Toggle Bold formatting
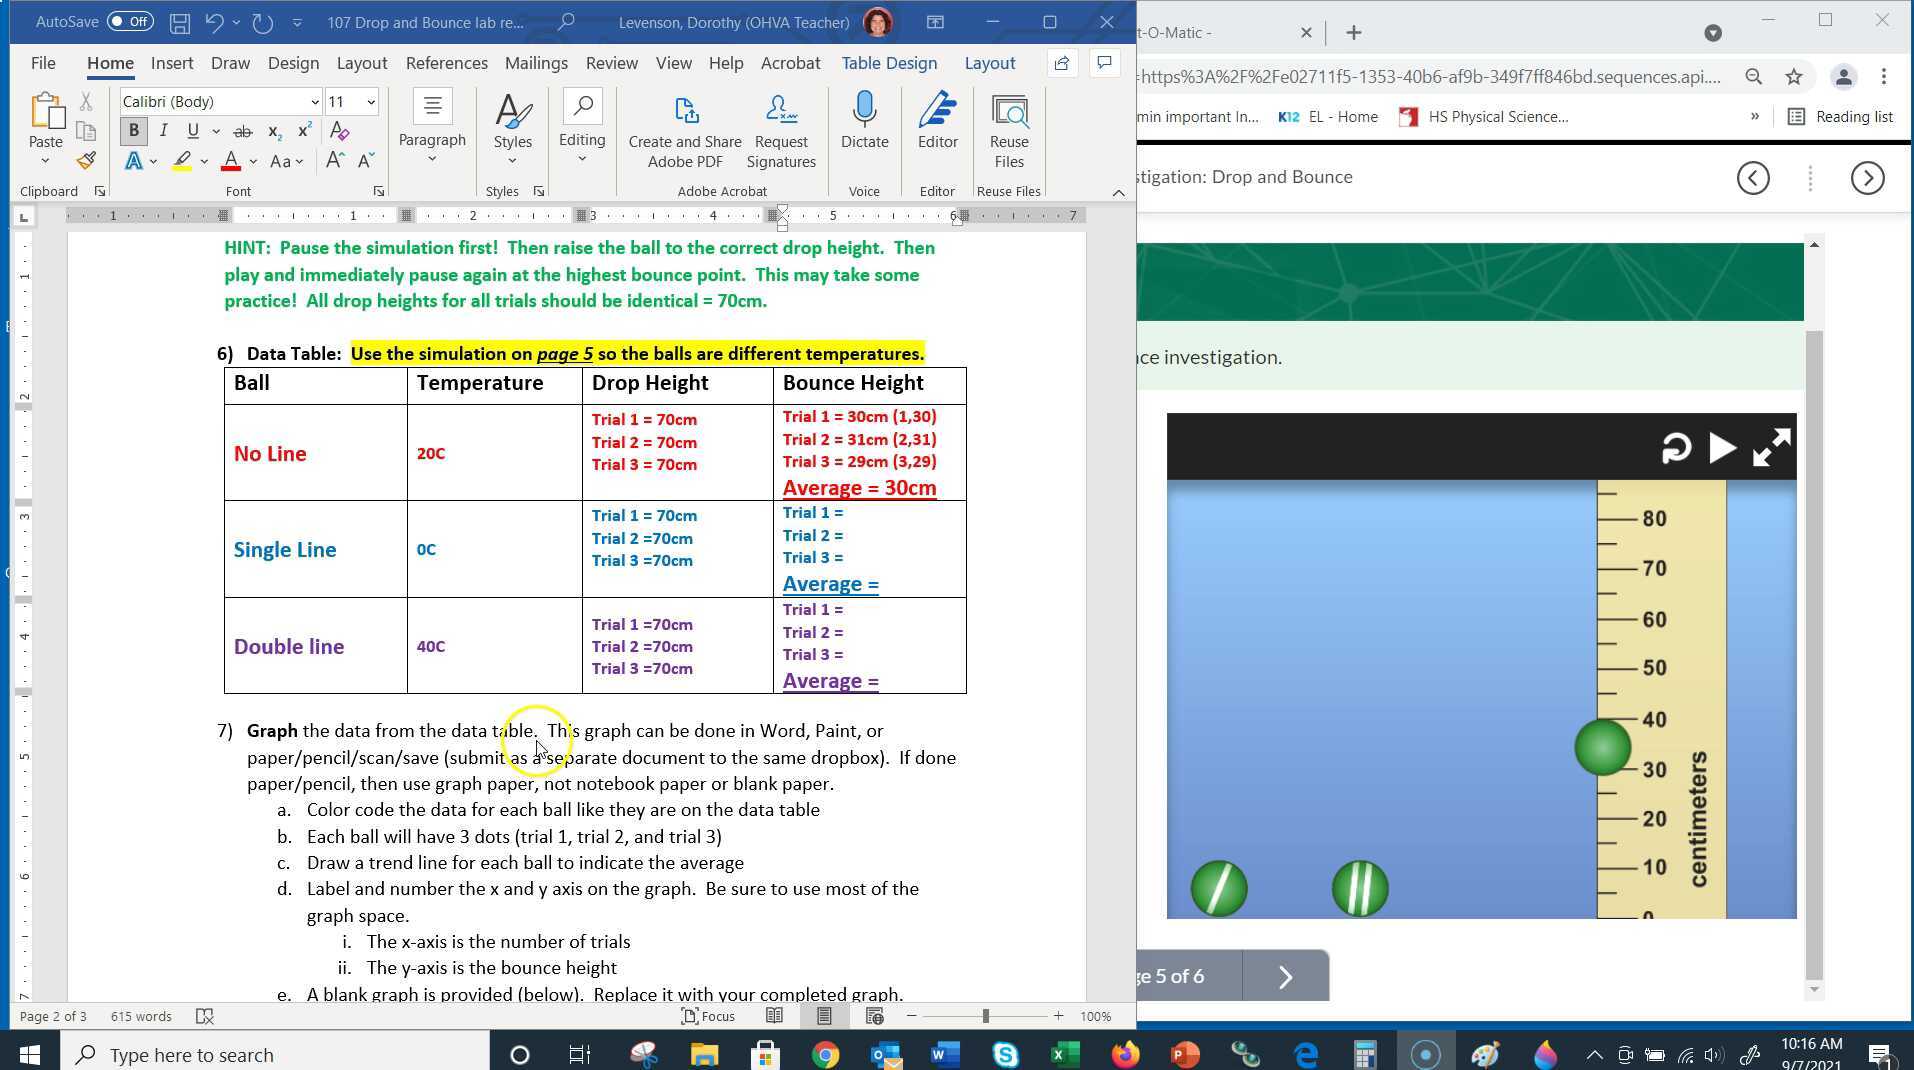Image resolution: width=1914 pixels, height=1070 pixels. (133, 131)
